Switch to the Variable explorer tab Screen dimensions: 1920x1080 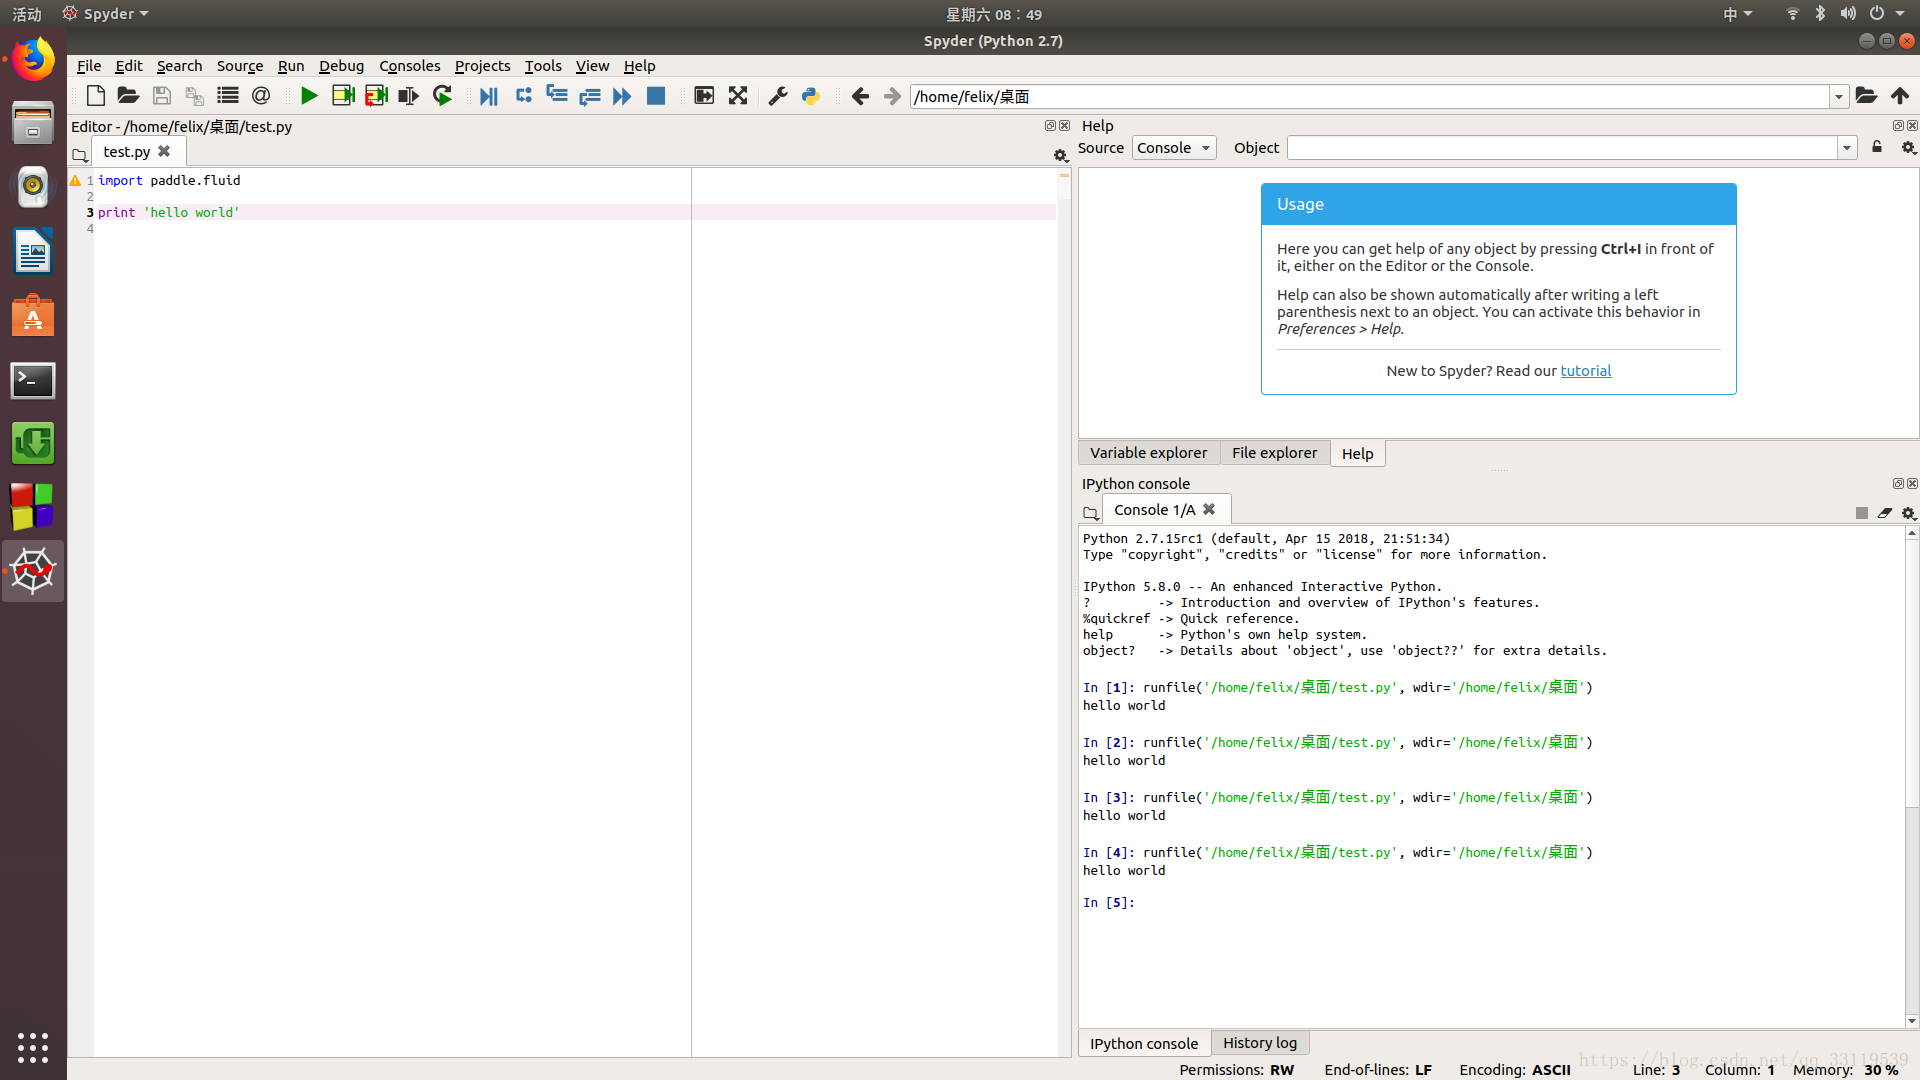pyautogui.click(x=1148, y=453)
